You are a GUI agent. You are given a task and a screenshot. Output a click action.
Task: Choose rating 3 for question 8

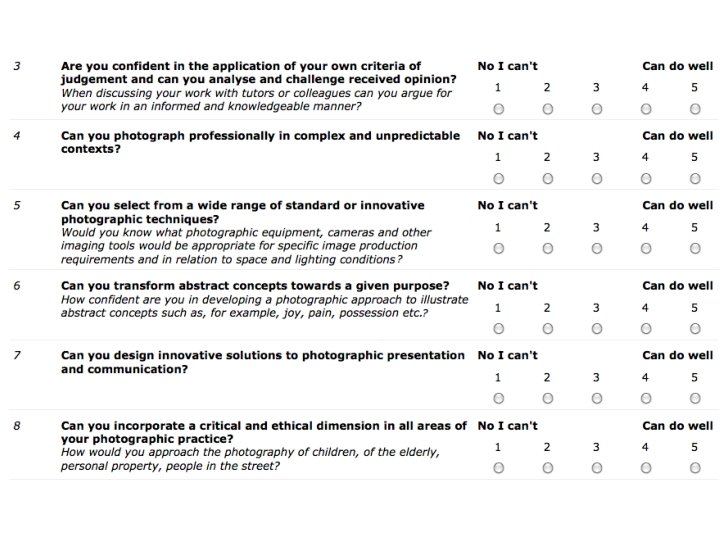(596, 468)
